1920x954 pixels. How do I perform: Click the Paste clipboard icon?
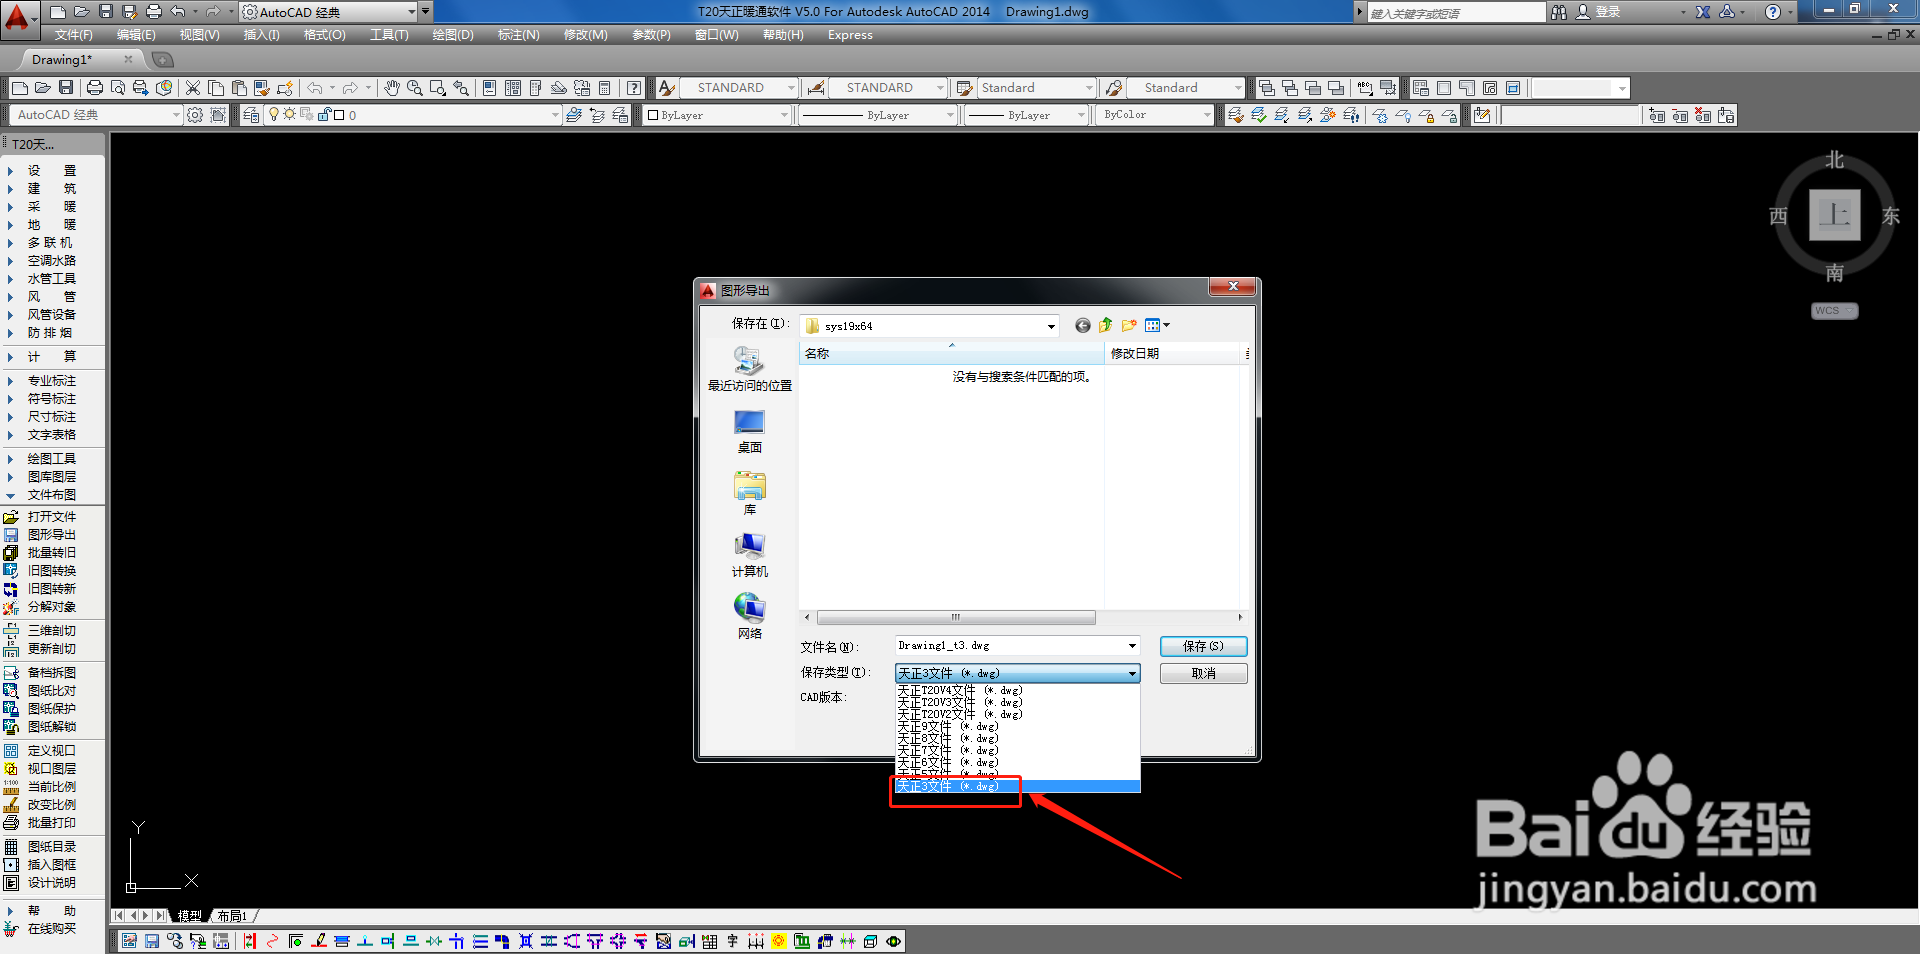[x=239, y=88]
